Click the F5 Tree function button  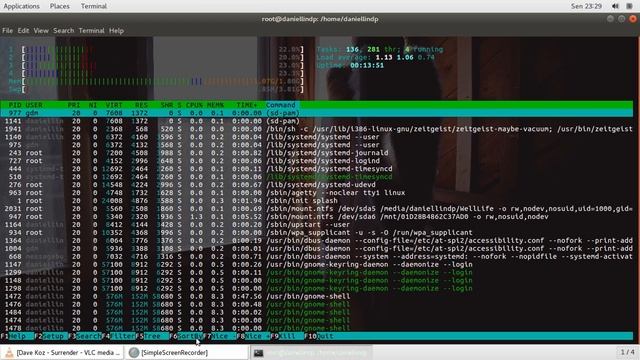[x=152, y=336]
